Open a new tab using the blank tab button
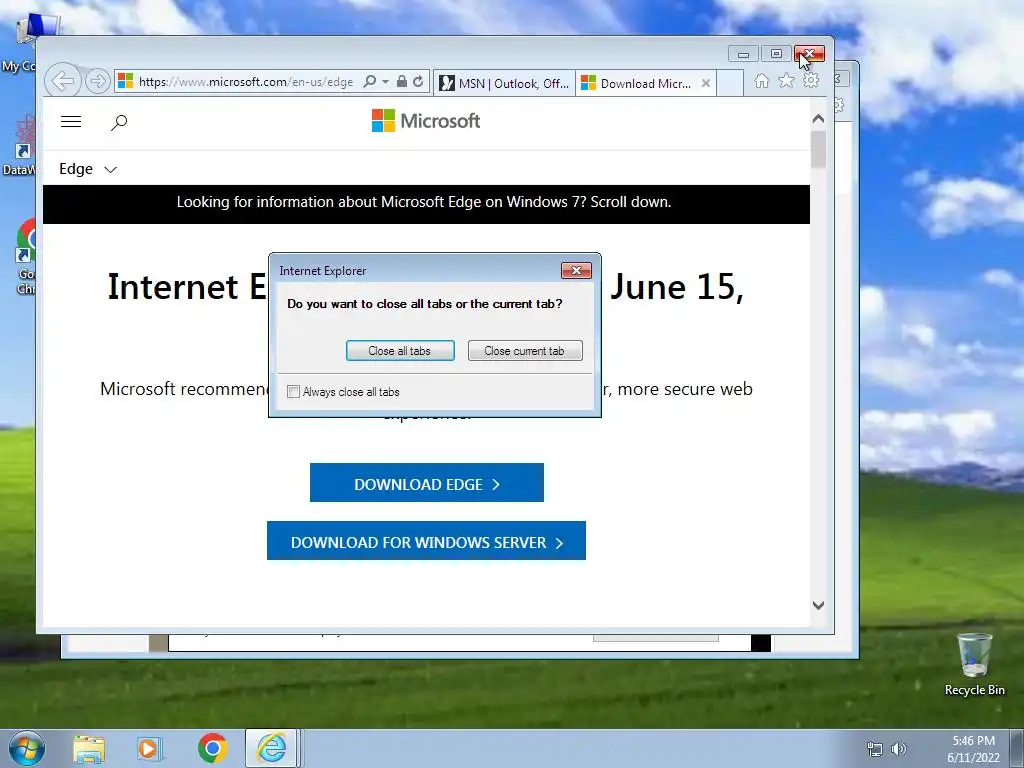This screenshot has width=1024, height=768. tap(730, 83)
